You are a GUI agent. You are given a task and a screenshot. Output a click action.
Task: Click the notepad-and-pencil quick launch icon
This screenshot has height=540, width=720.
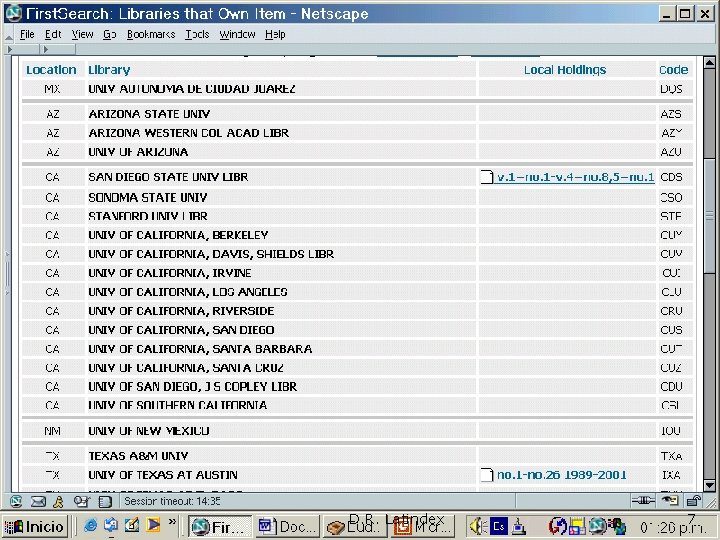coord(132,525)
